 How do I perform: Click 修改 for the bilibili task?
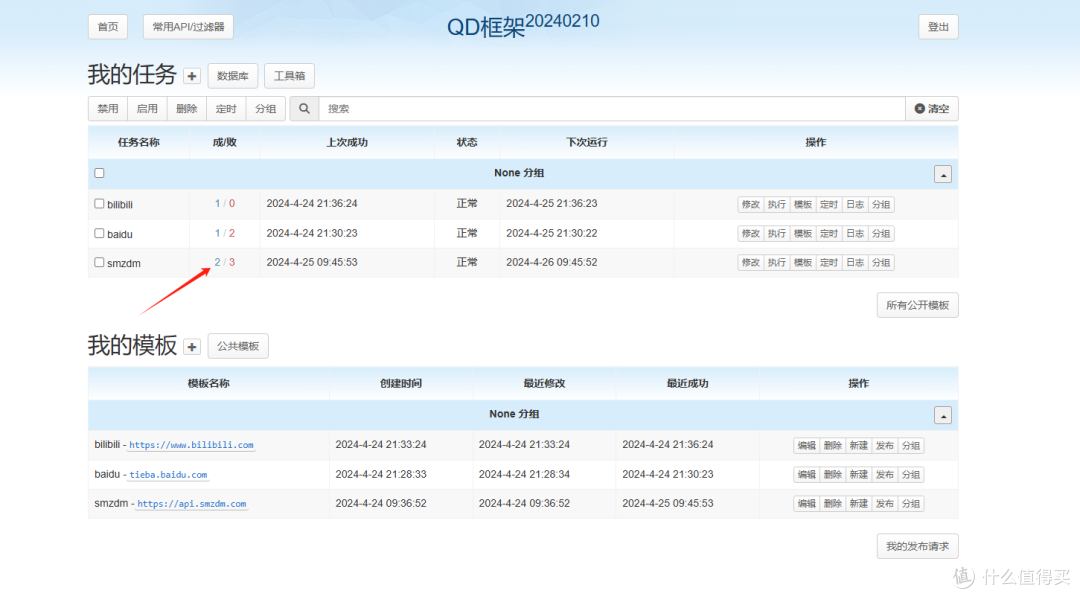pyautogui.click(x=750, y=204)
